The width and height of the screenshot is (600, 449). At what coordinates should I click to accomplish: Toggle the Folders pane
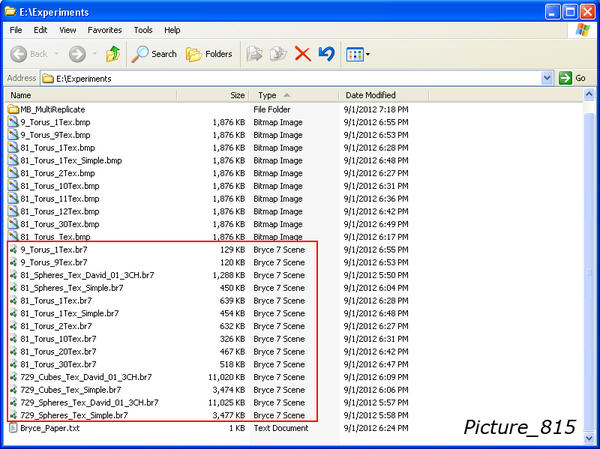coord(209,54)
